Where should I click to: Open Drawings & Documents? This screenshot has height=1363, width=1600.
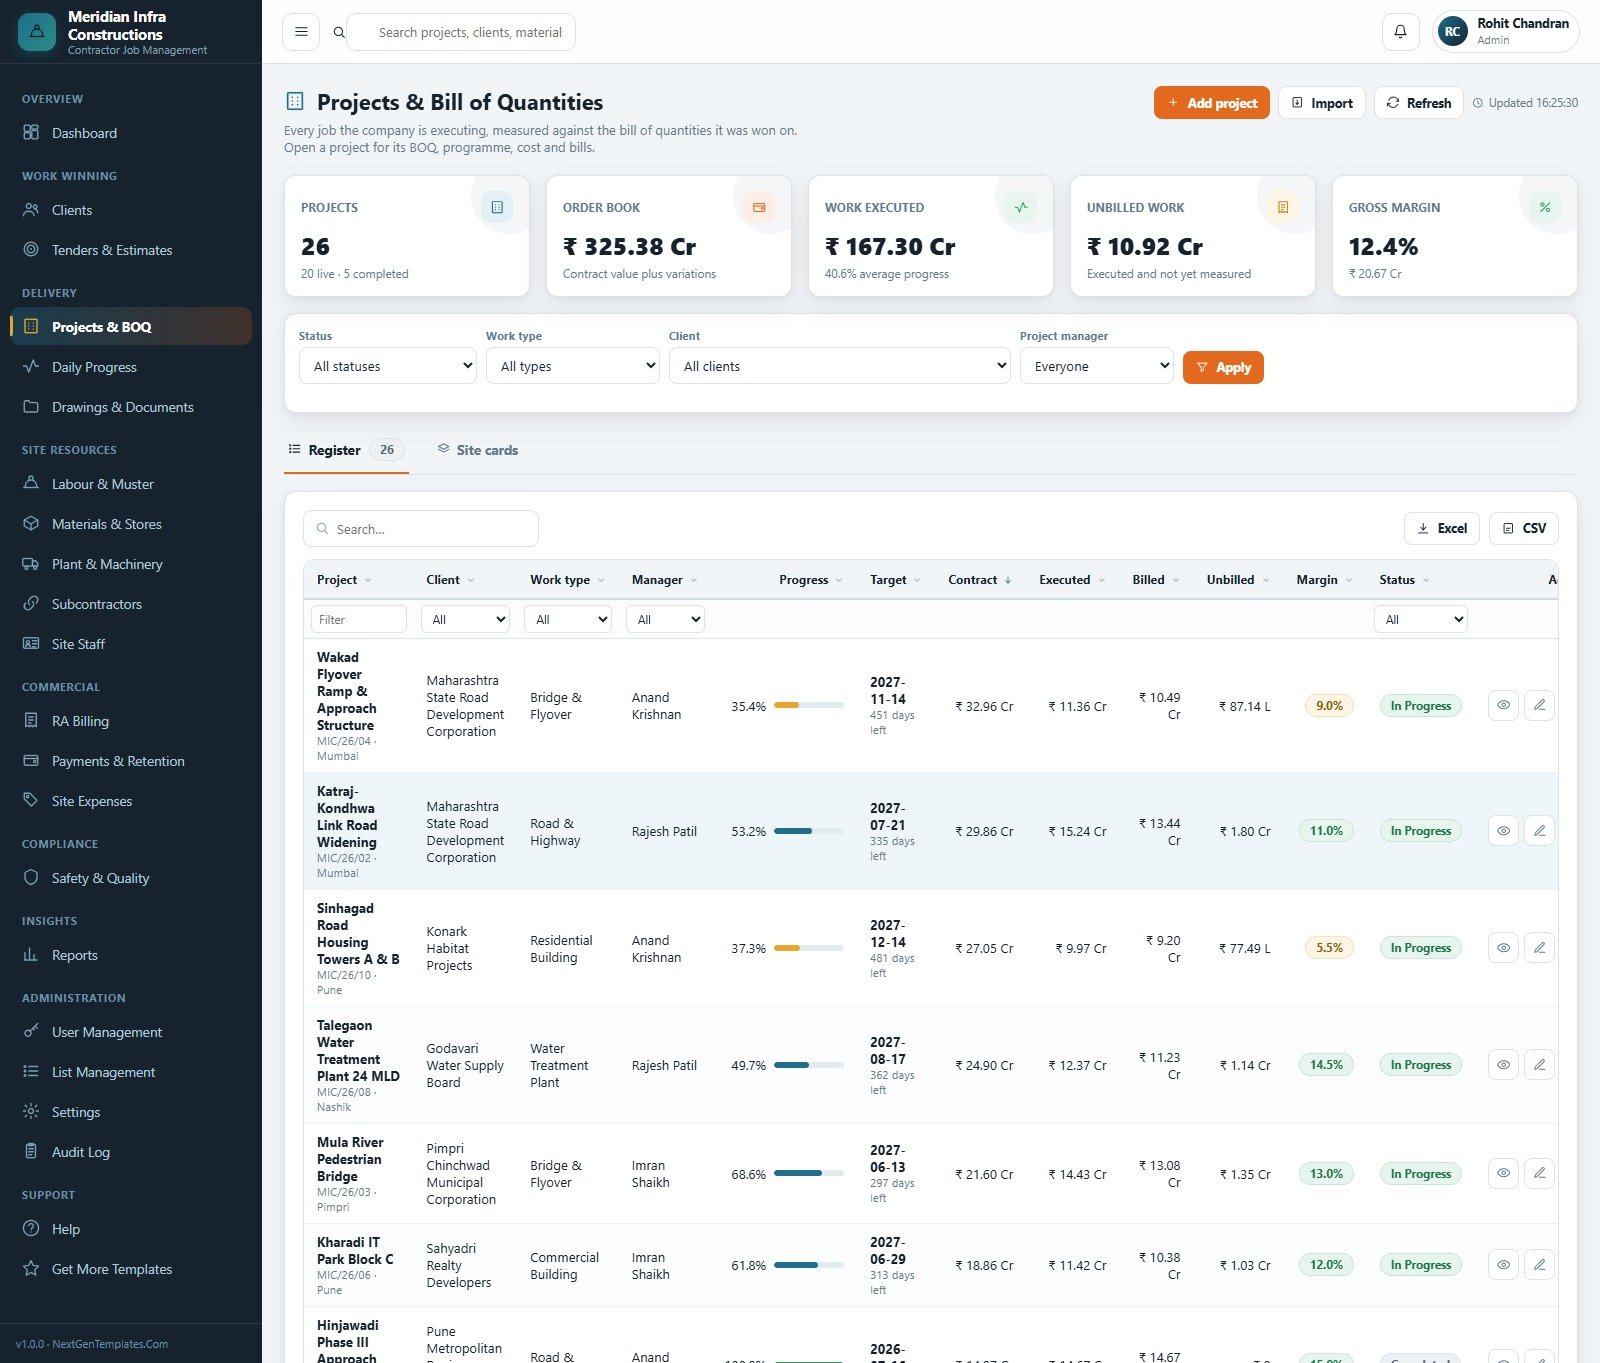[x=131, y=407]
